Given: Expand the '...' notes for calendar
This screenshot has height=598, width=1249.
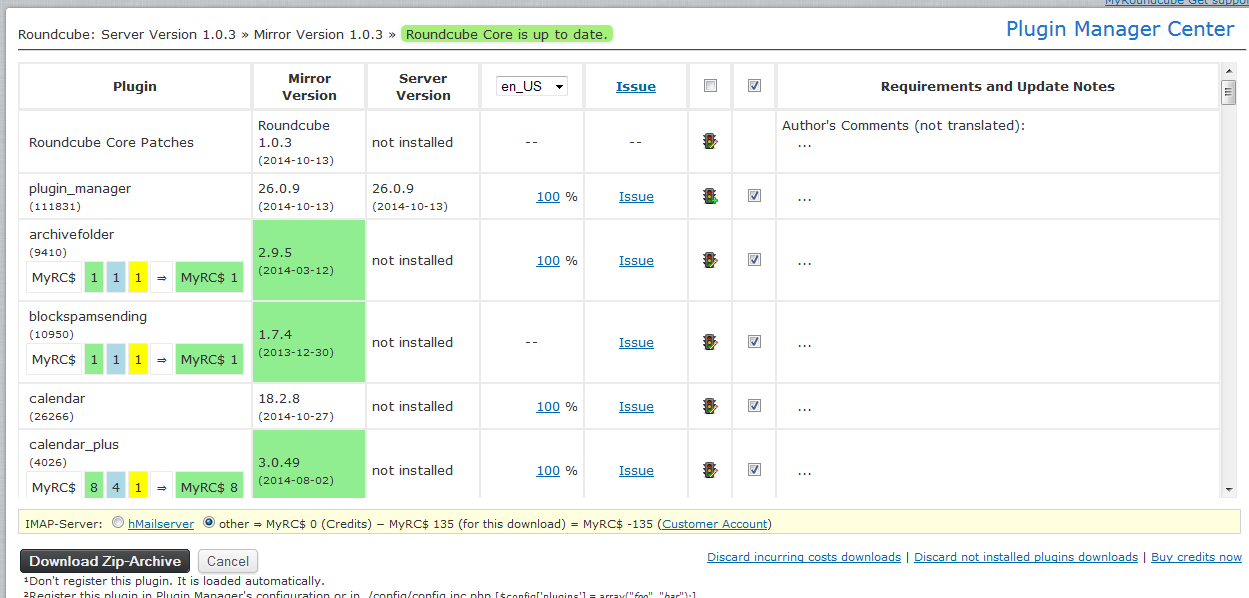Looking at the screenshot, I should pyautogui.click(x=804, y=407).
